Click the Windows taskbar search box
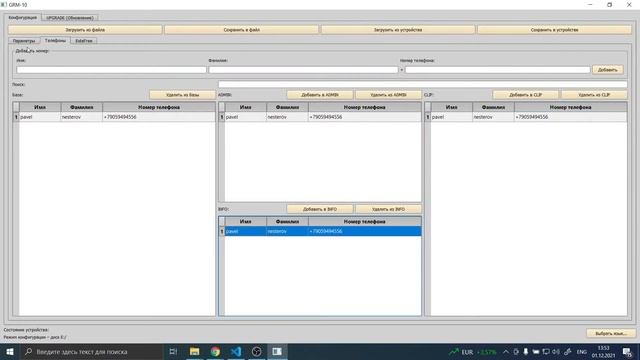The width and height of the screenshot is (640, 360). coord(91,351)
